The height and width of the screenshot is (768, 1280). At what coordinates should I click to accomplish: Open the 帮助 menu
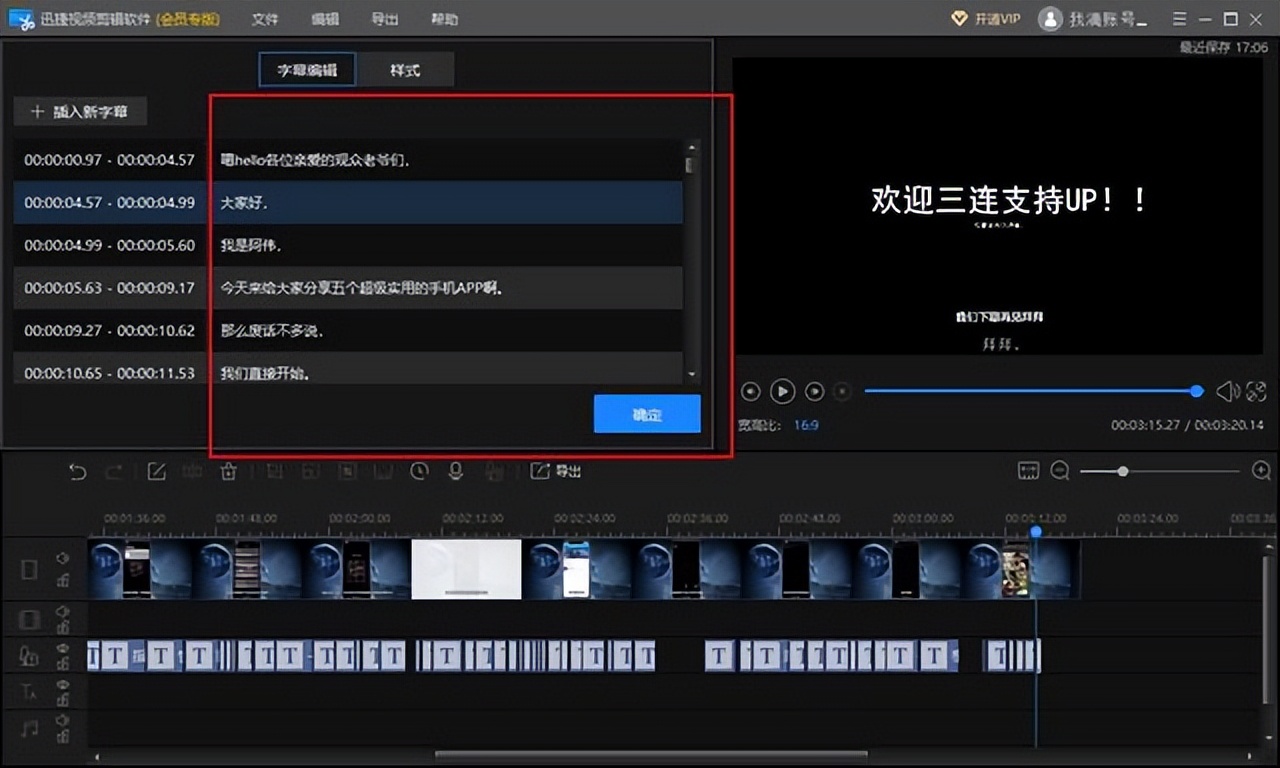[x=443, y=19]
